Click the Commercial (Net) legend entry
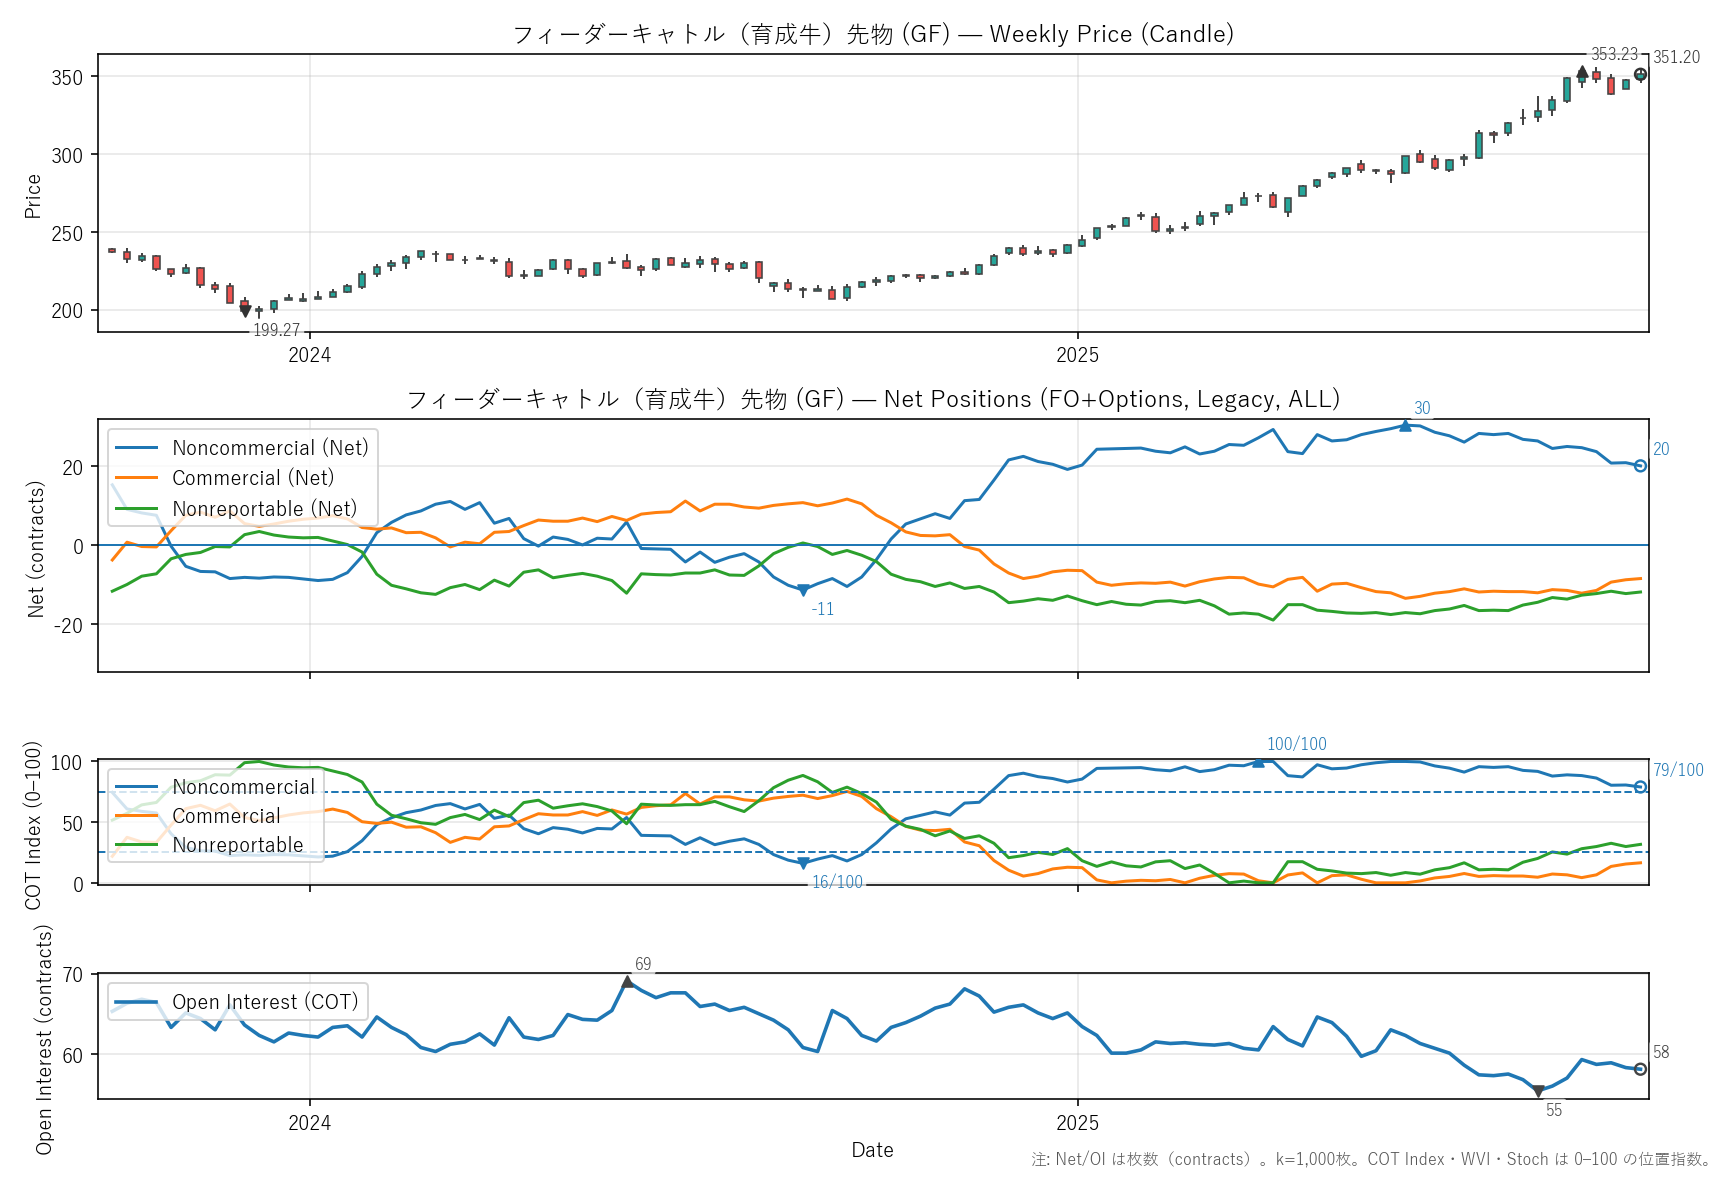Screen dimensions: 1728x1180 pos(253,478)
